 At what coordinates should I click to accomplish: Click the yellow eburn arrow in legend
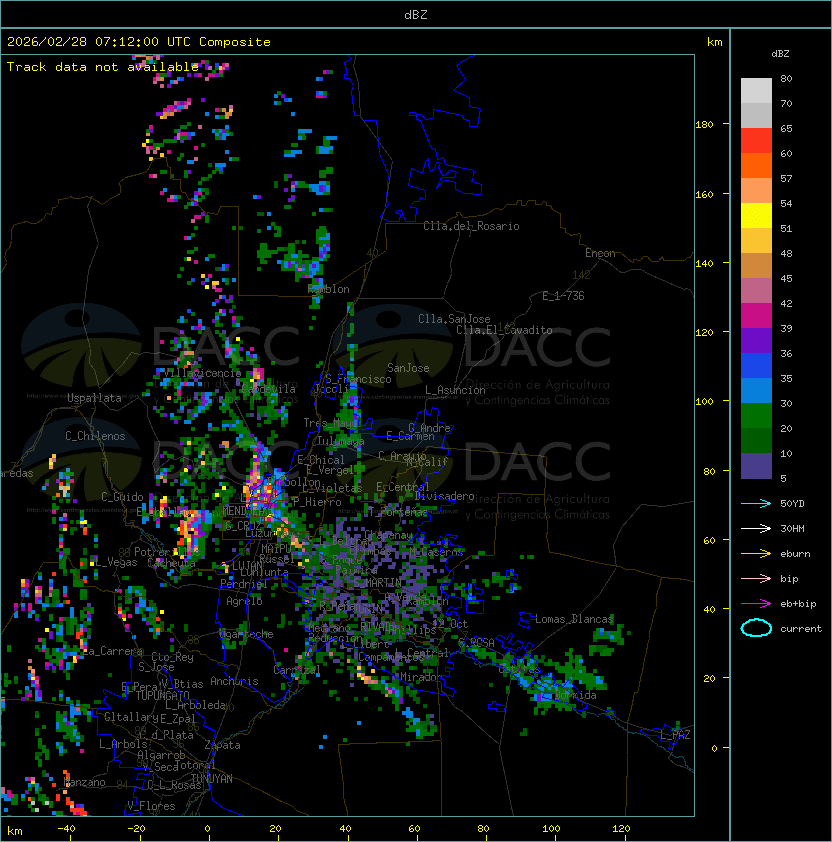click(x=756, y=554)
